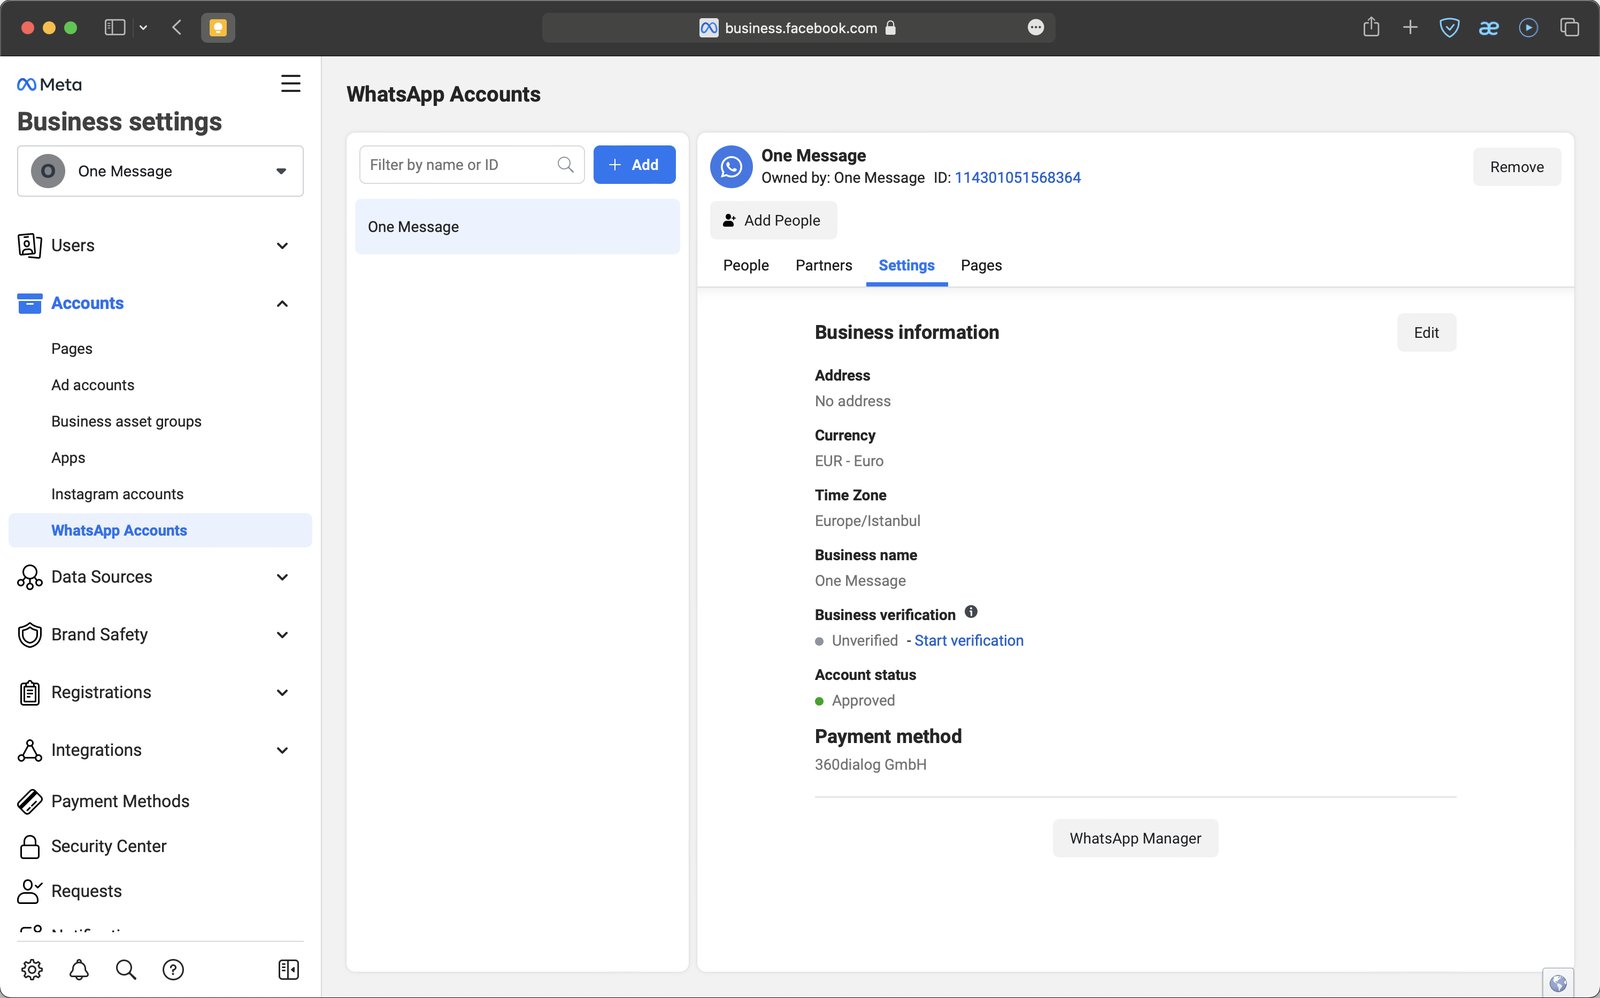Image resolution: width=1600 pixels, height=998 pixels.
Task: Expand the Registrations section
Action: tap(160, 693)
